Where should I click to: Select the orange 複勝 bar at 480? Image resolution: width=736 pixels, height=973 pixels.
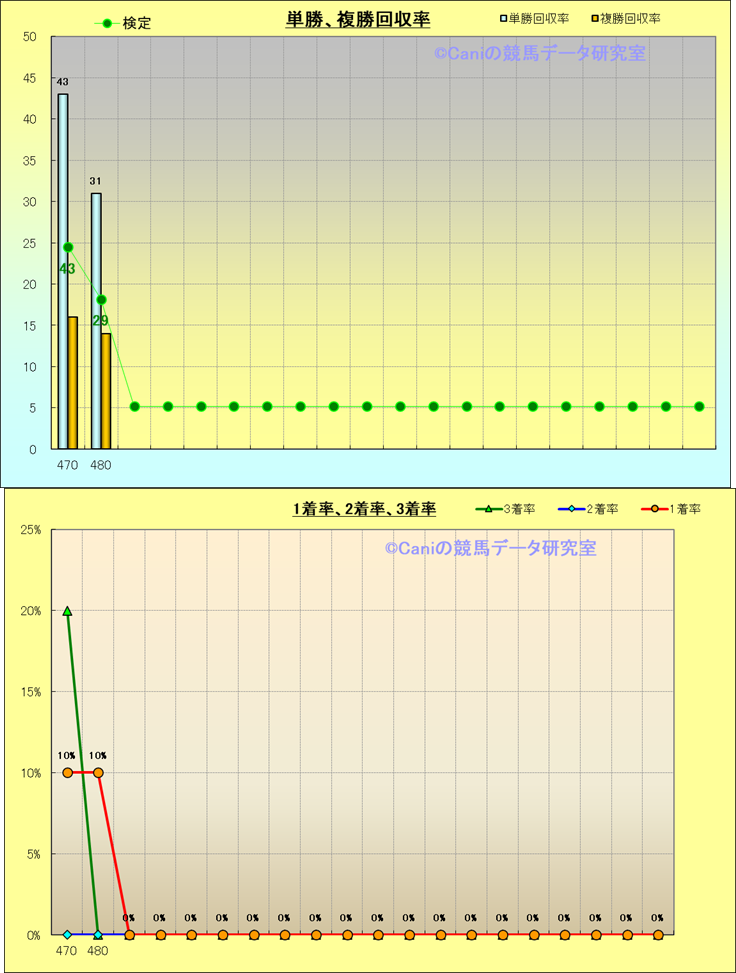click(106, 390)
